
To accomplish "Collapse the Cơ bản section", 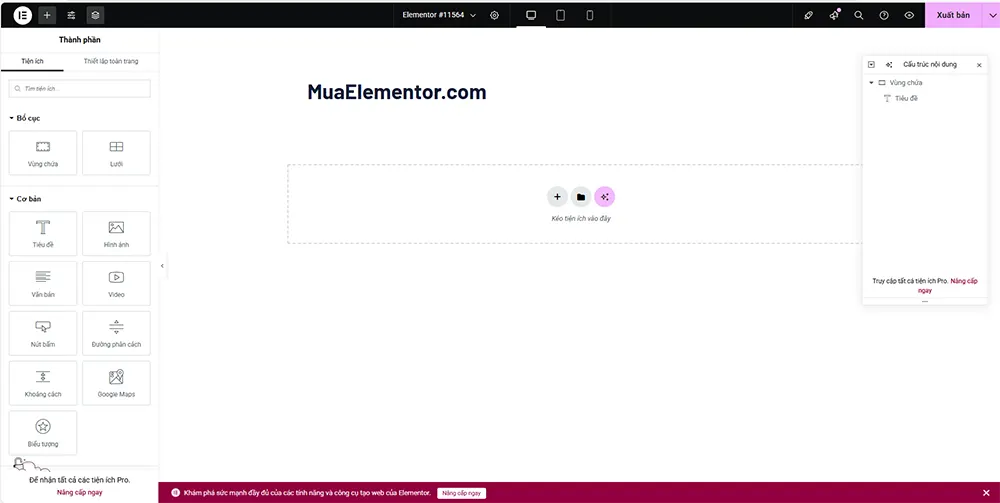I will click(26, 199).
